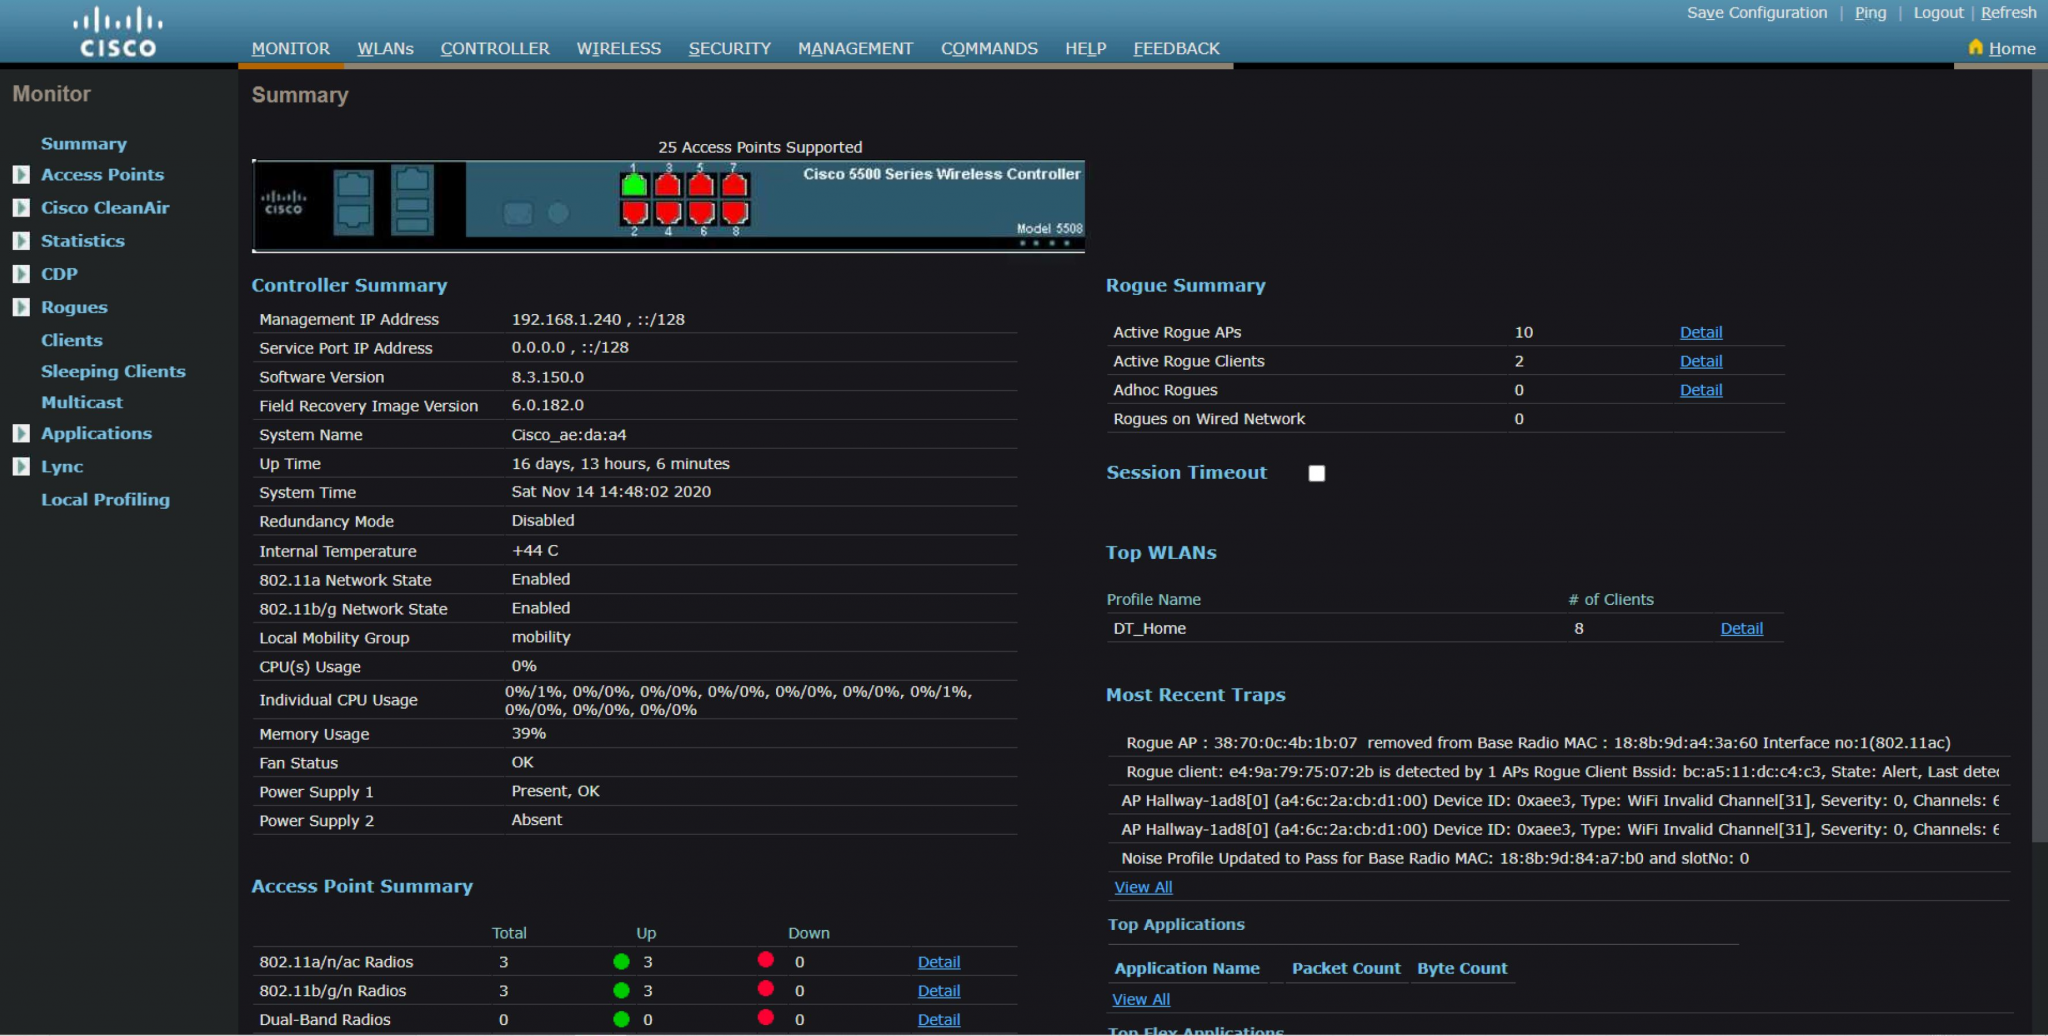Image resolution: width=2048 pixels, height=1036 pixels.
Task: Open Detail for Dual-Band Radios
Action: (x=939, y=1019)
